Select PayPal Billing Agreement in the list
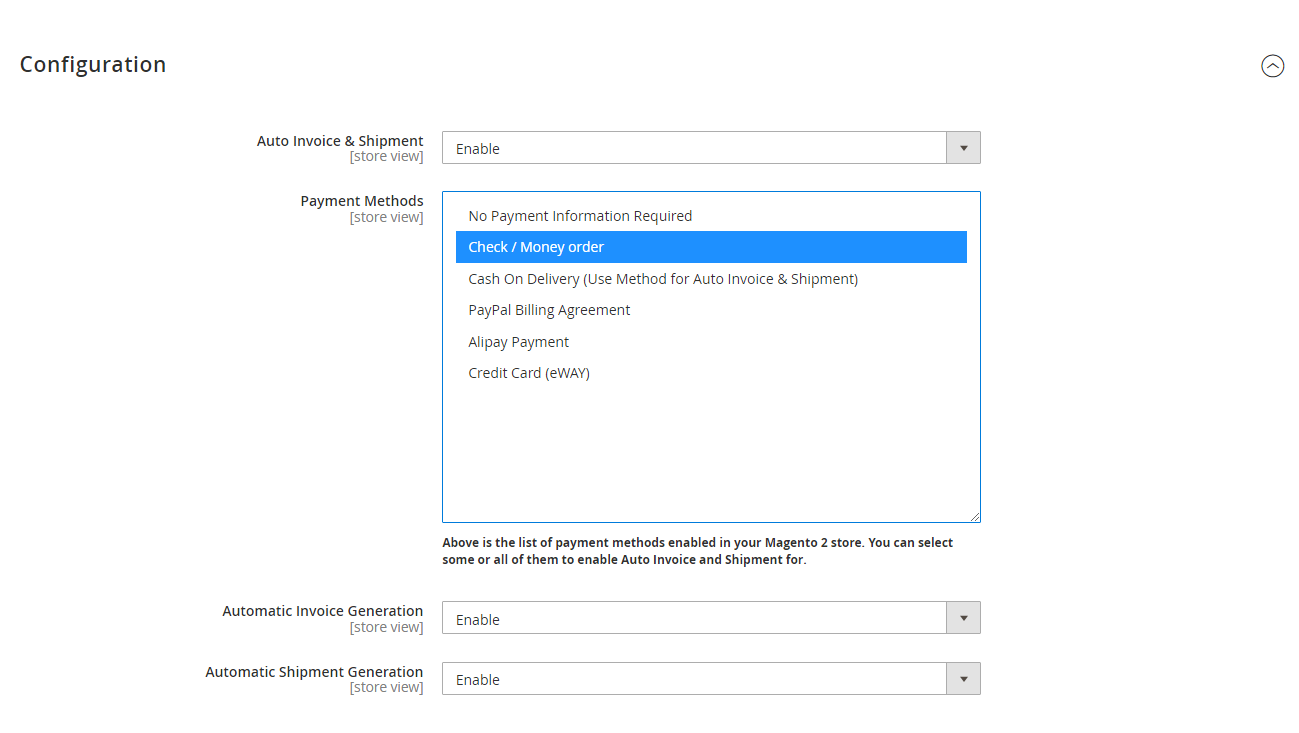Viewport: 1299px width, 733px height. 549,309
